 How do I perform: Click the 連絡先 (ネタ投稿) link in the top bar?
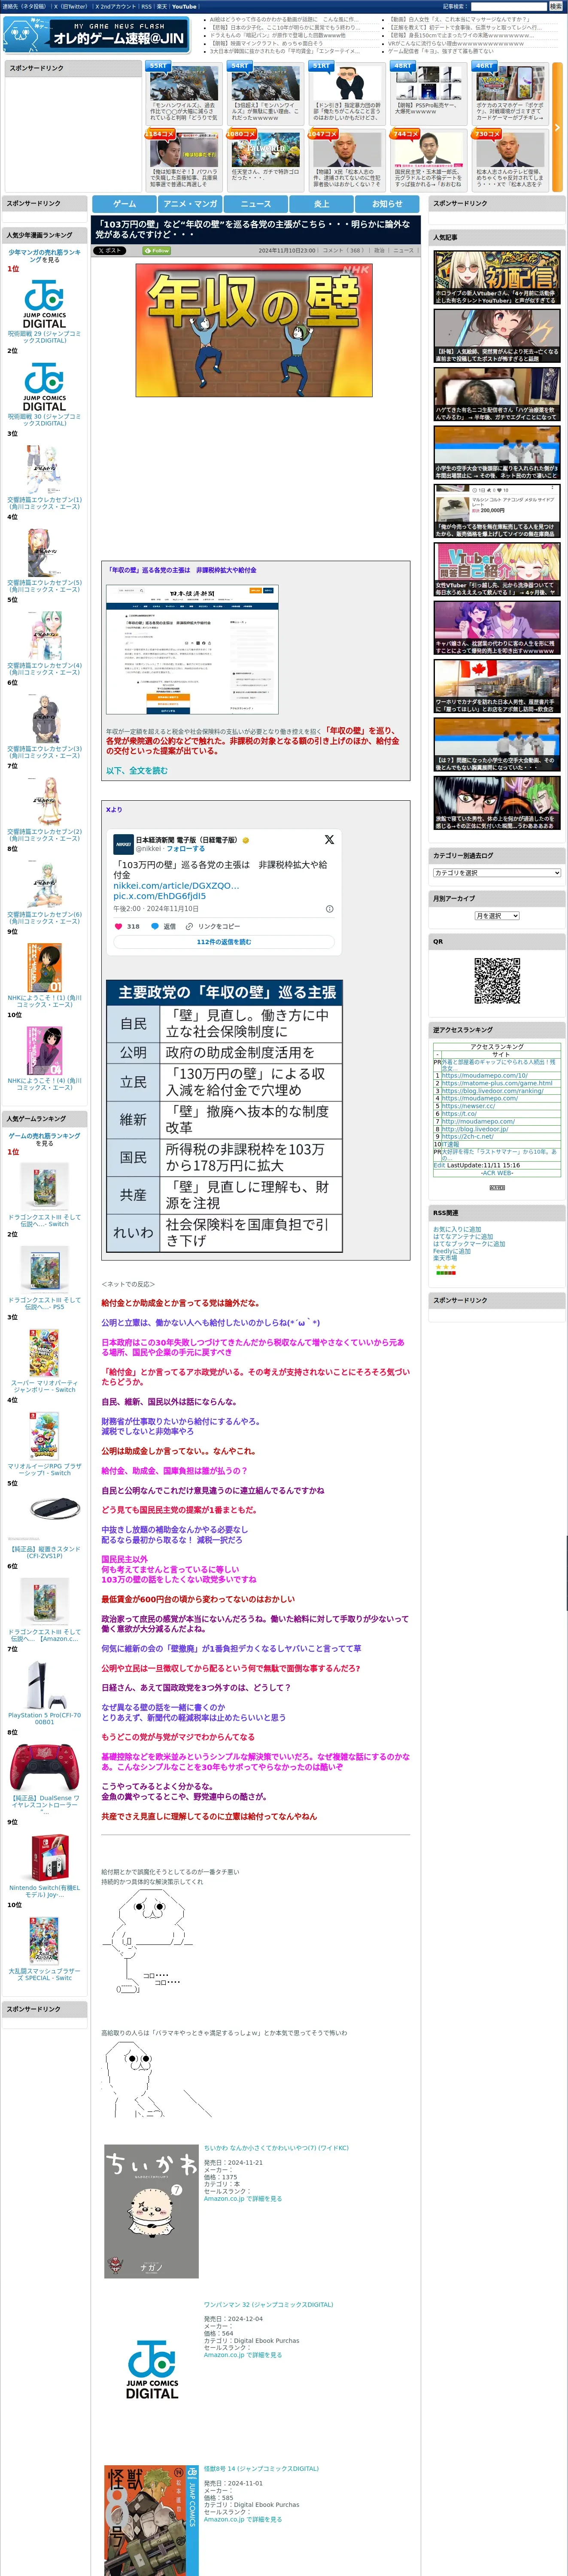point(24,6)
